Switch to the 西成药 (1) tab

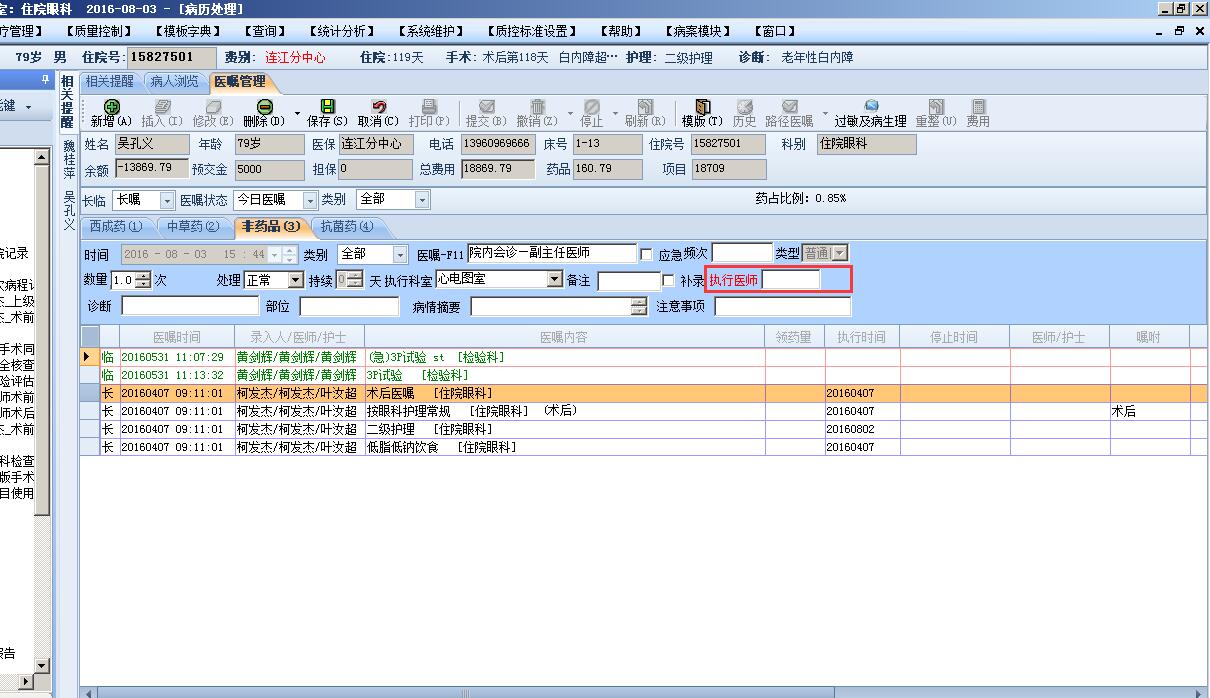[x=115, y=227]
